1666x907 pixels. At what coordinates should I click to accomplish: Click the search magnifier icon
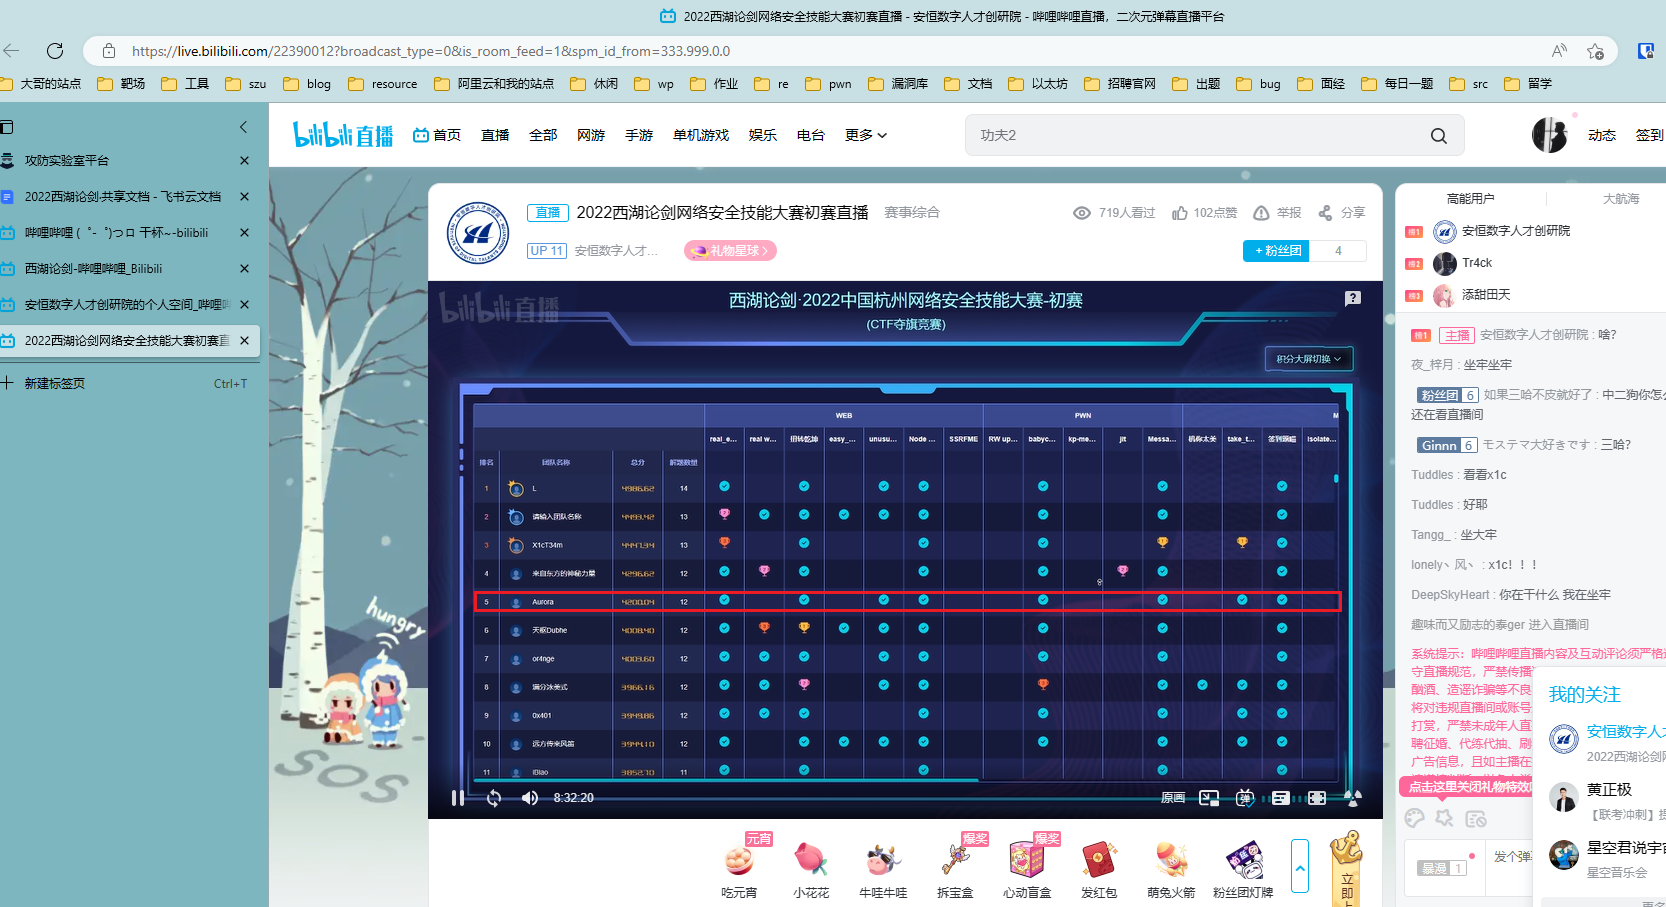(1439, 135)
